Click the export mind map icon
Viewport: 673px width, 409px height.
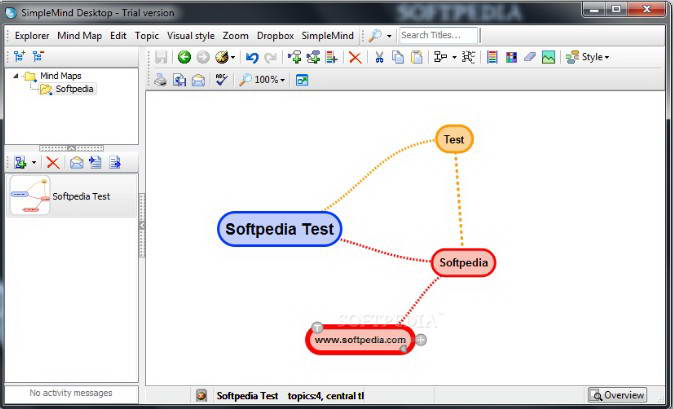179,80
